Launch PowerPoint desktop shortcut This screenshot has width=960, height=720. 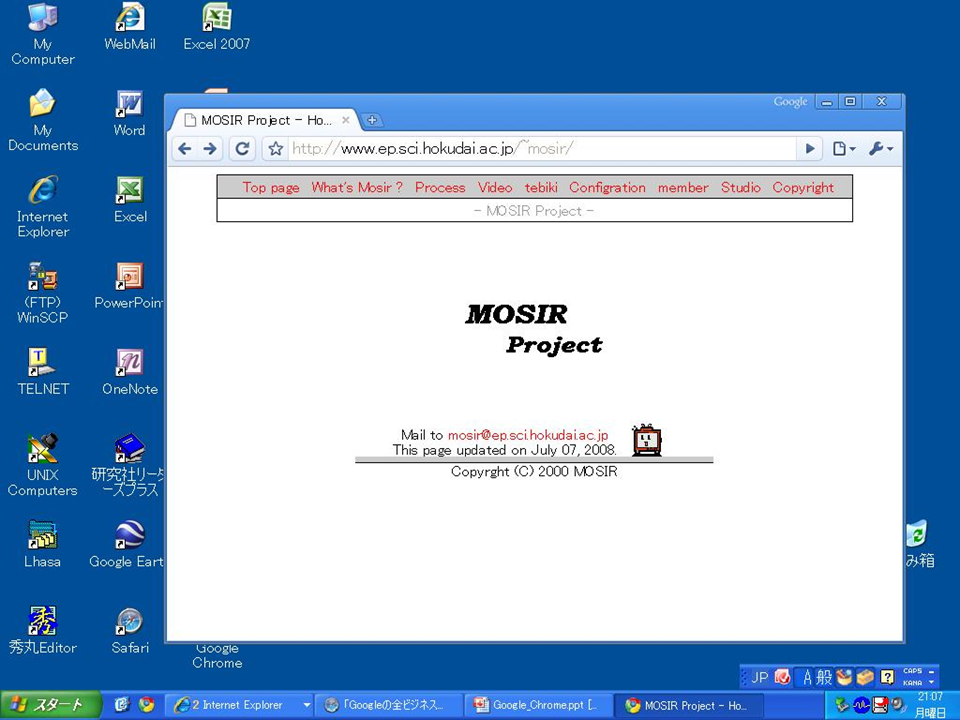click(x=130, y=286)
